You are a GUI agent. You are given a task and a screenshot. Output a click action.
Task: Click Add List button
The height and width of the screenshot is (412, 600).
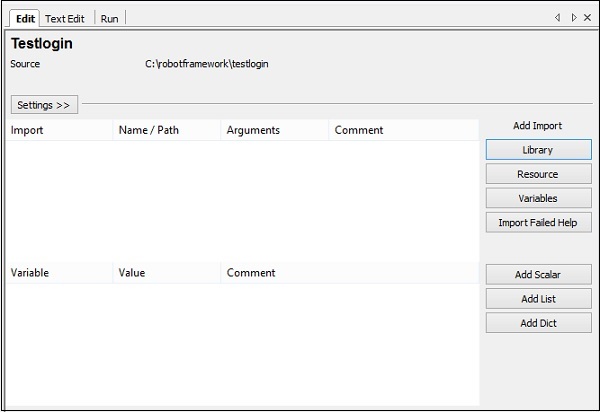(x=538, y=298)
